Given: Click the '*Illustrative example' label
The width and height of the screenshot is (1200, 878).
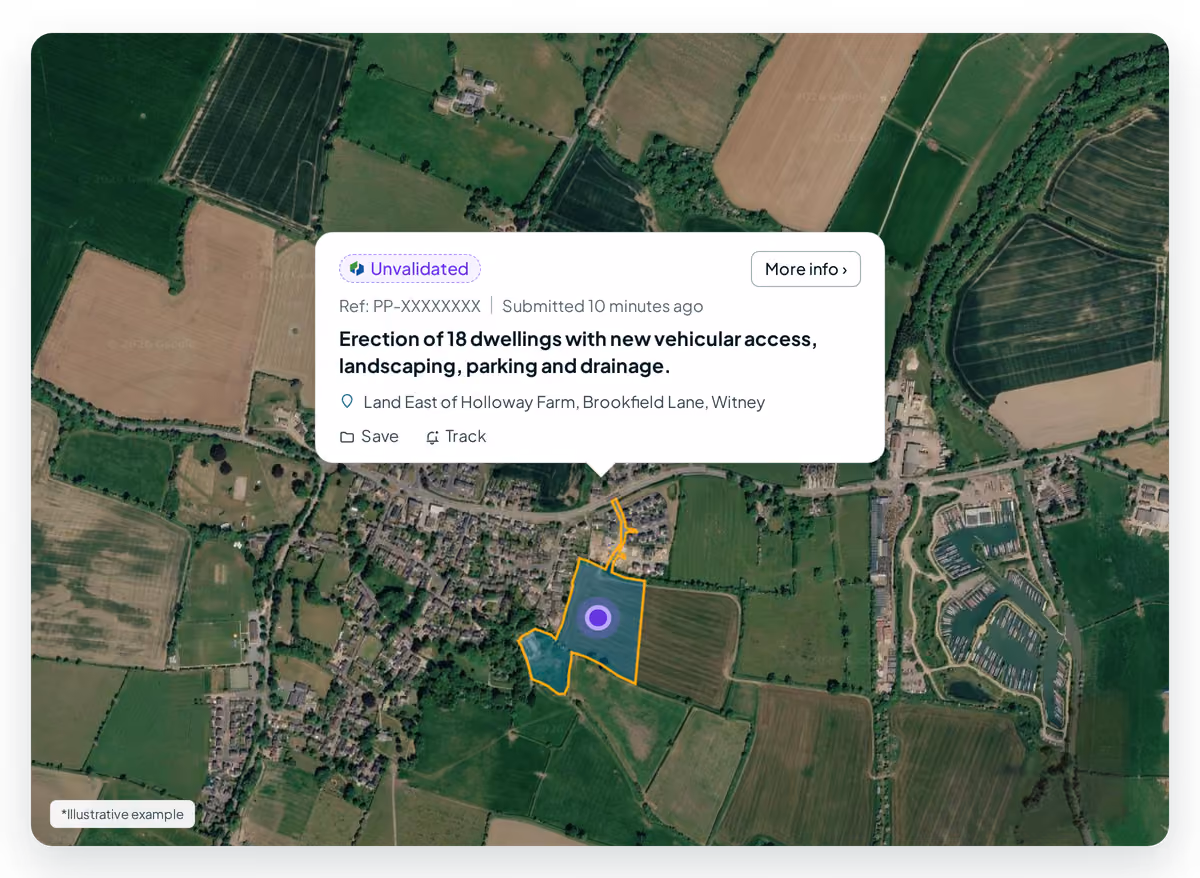Looking at the screenshot, I should click(x=122, y=814).
